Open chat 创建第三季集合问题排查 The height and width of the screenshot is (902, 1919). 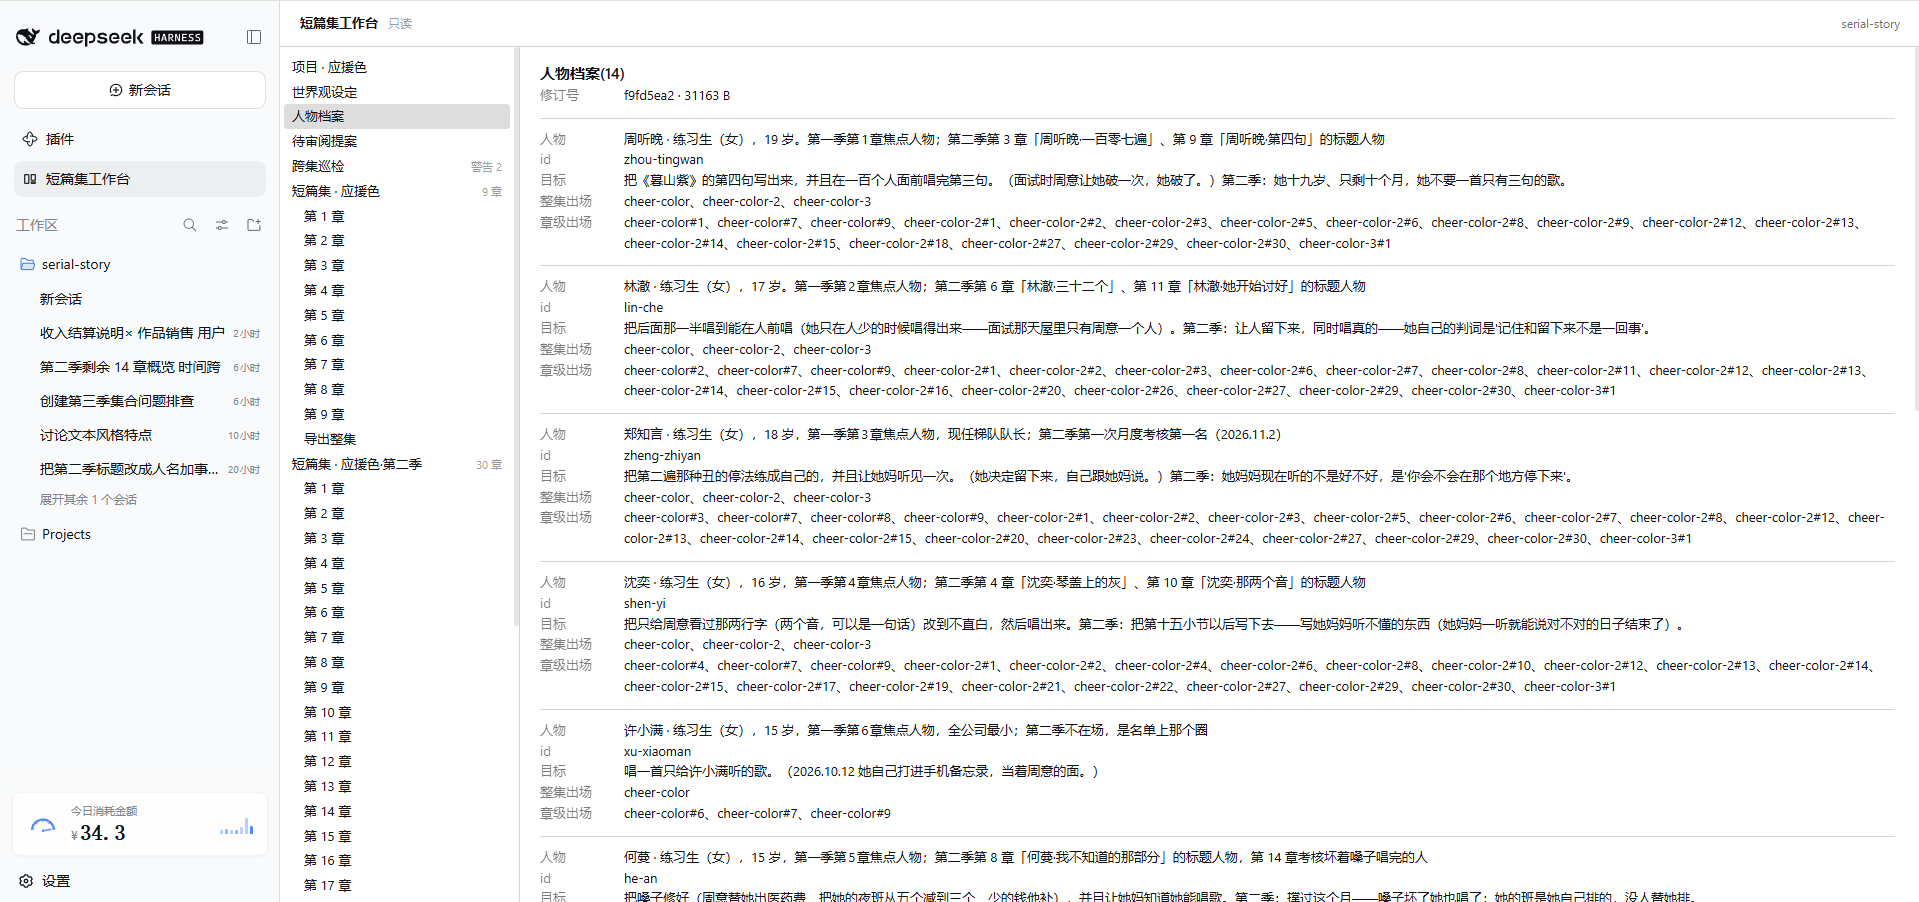coord(140,401)
